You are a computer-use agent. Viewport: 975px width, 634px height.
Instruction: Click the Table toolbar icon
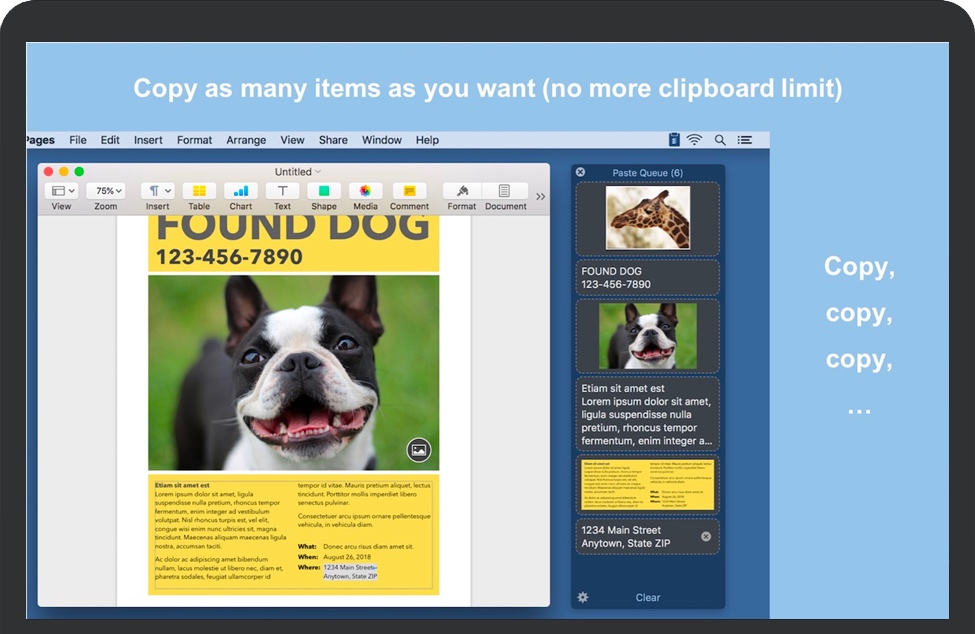click(x=199, y=191)
